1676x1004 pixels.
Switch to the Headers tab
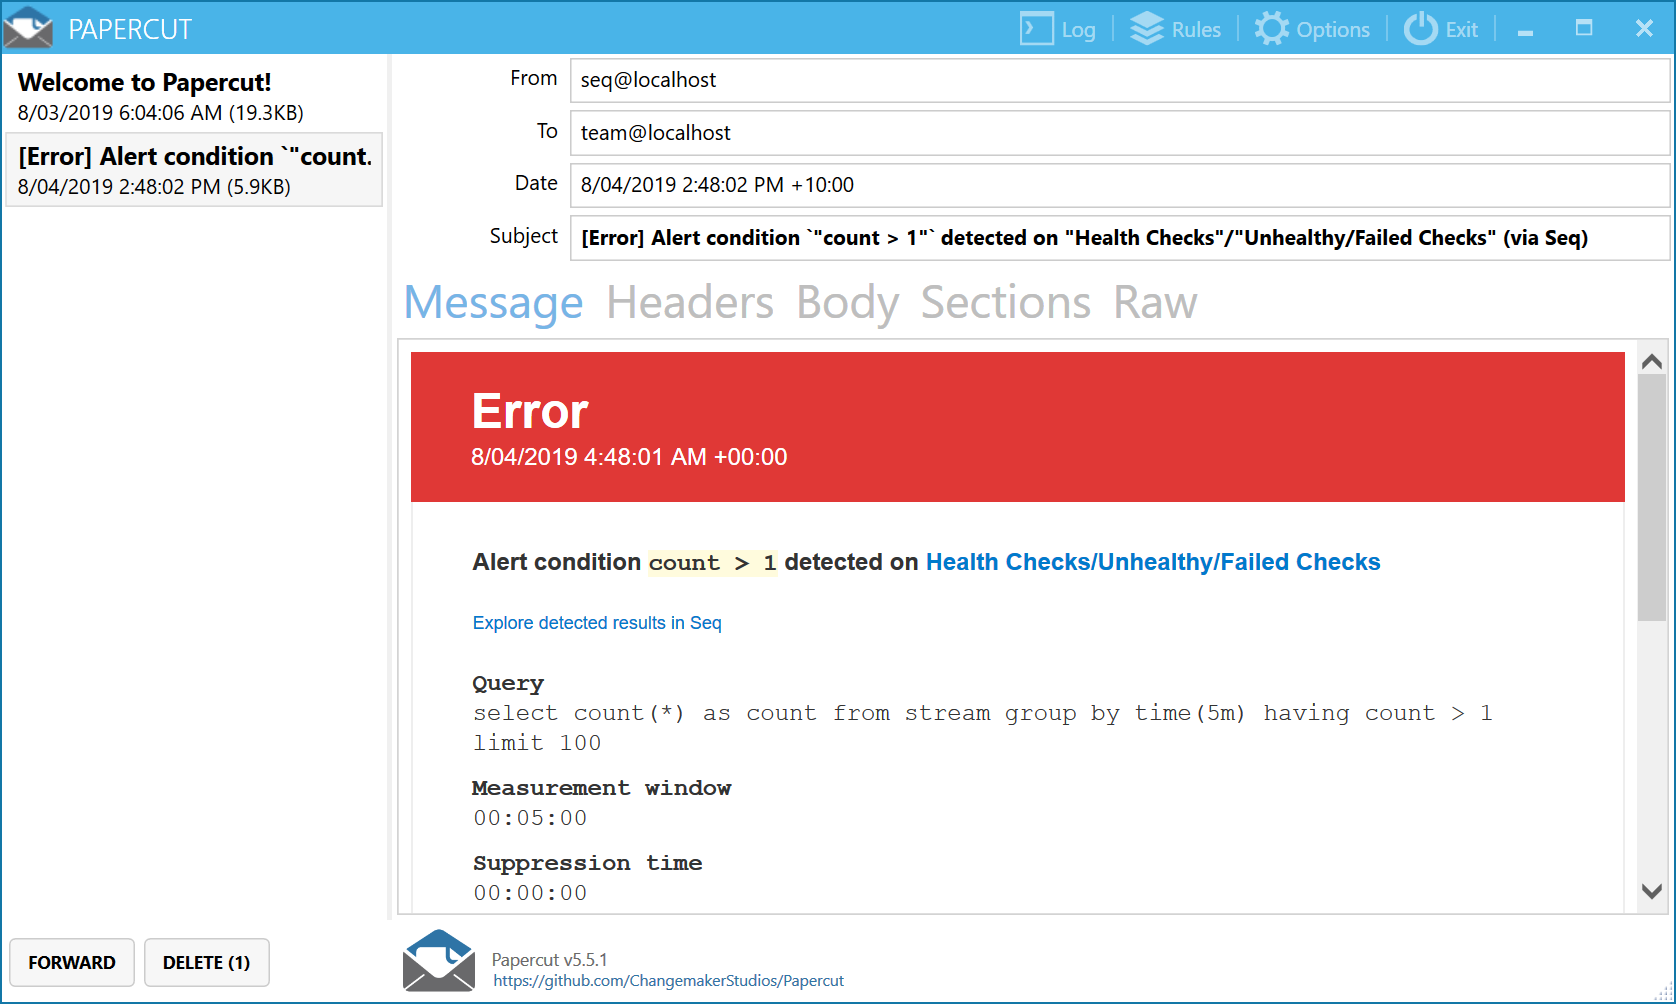(690, 302)
